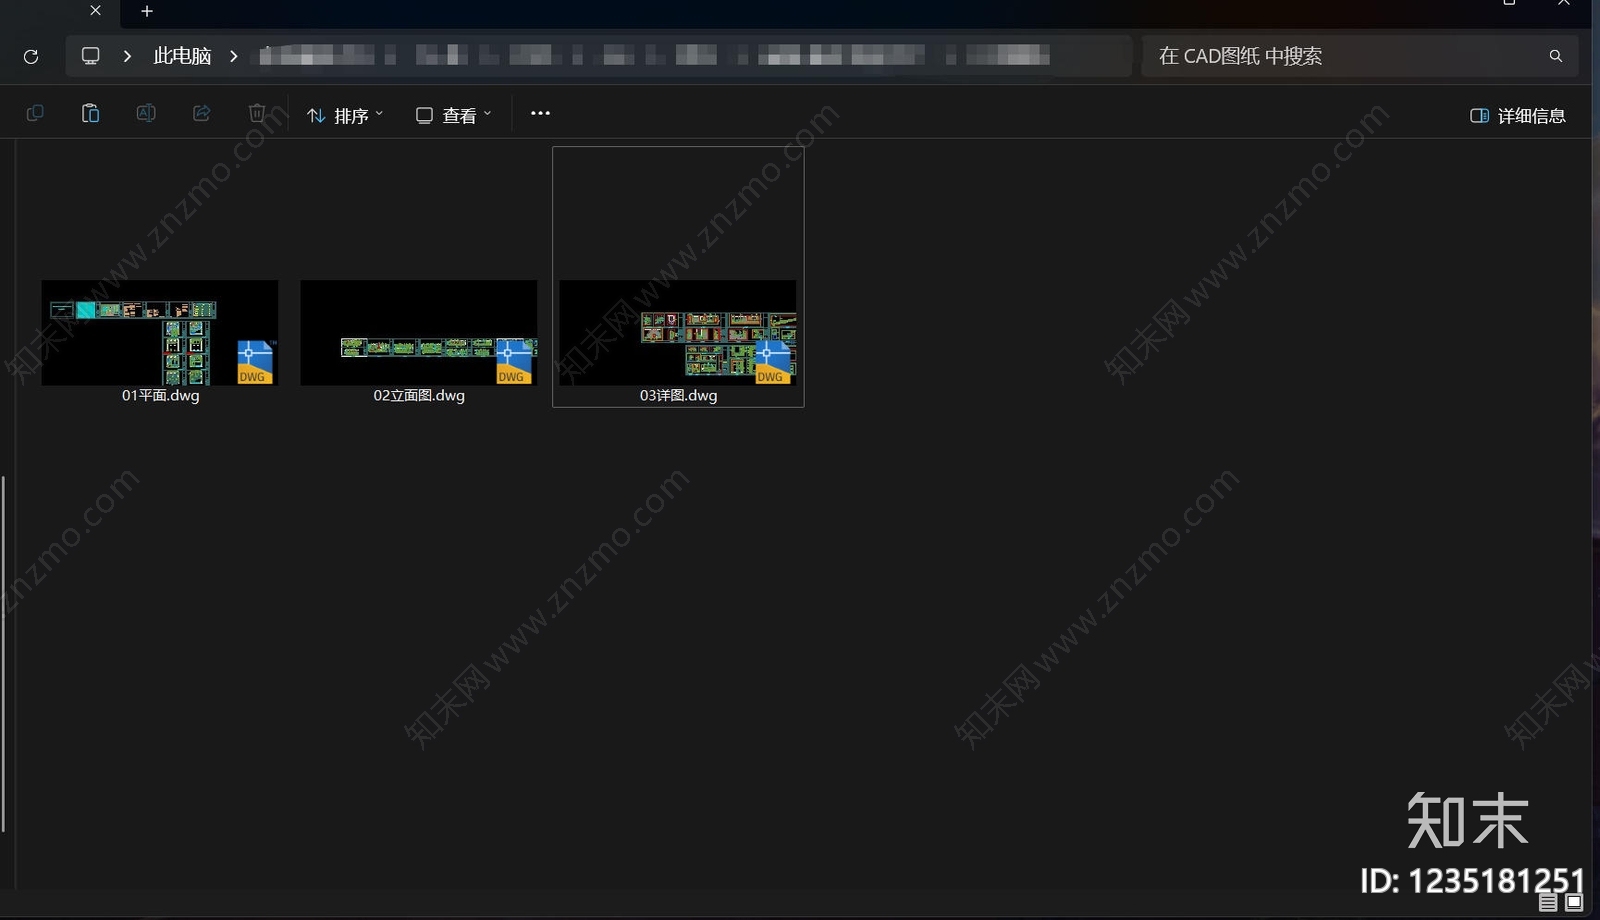
Task: Click the refresh icon beside address bar
Action: point(31,57)
